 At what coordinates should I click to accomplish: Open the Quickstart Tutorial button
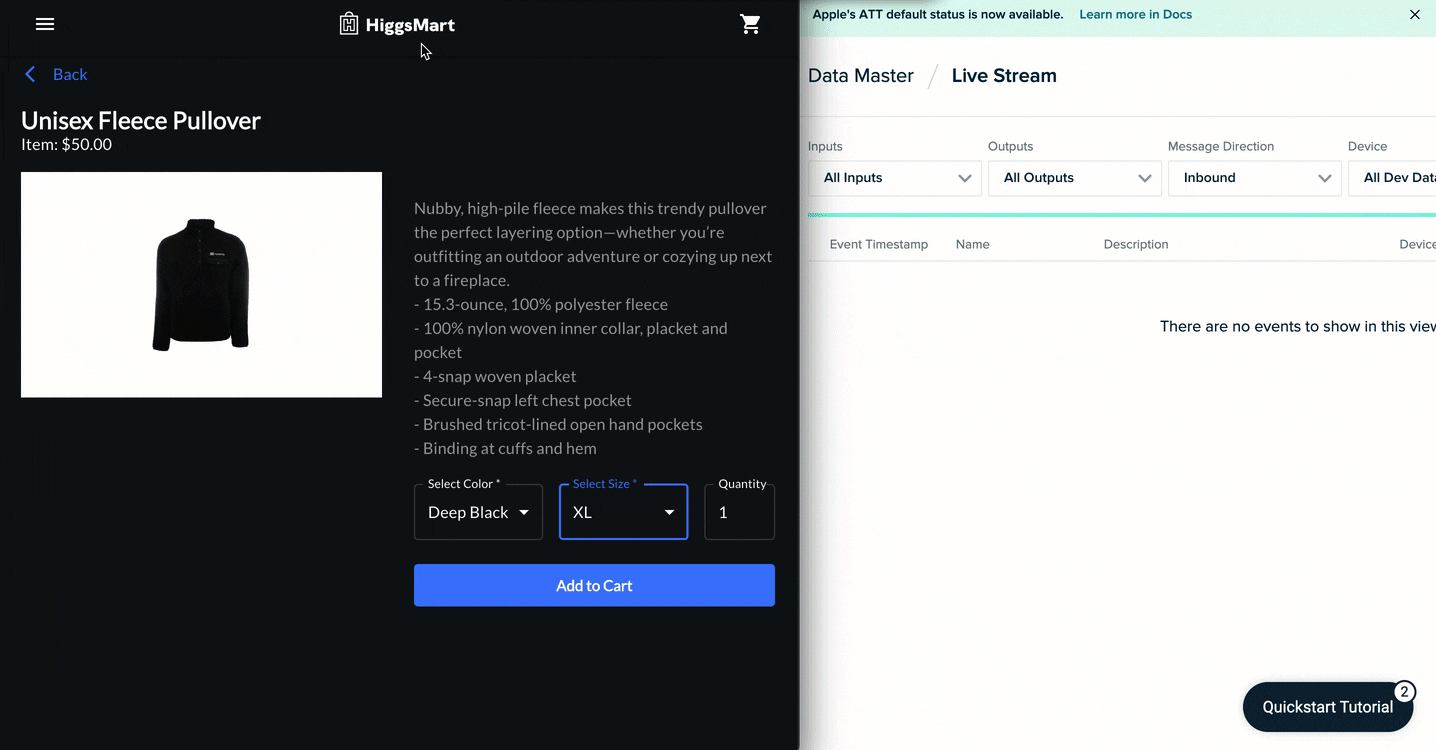(x=1327, y=707)
